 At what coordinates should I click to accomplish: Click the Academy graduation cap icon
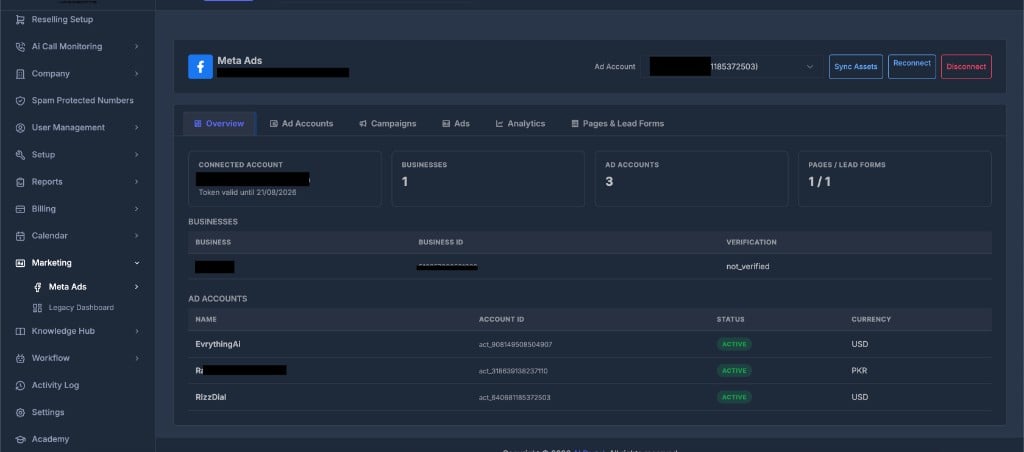tap(20, 440)
